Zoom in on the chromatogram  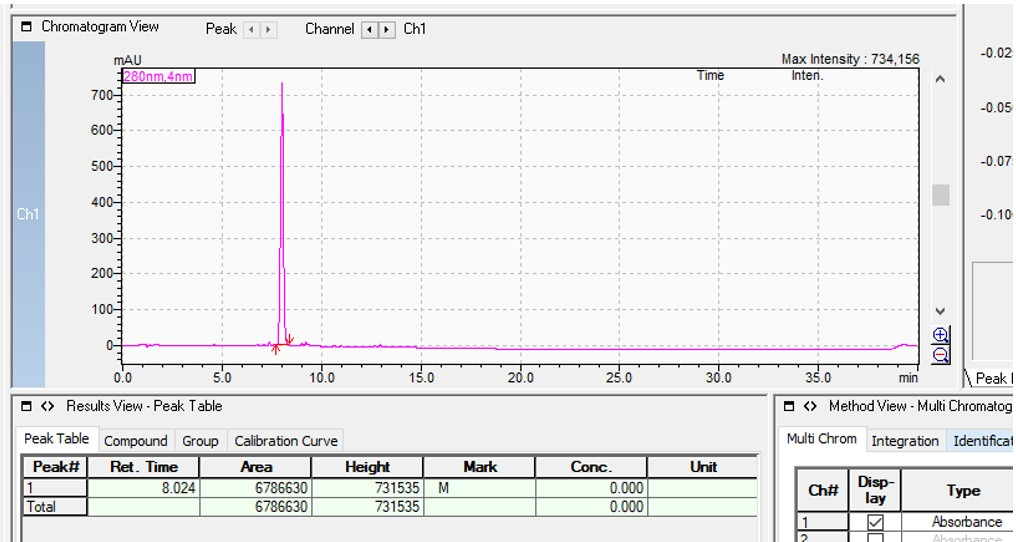coord(940,336)
